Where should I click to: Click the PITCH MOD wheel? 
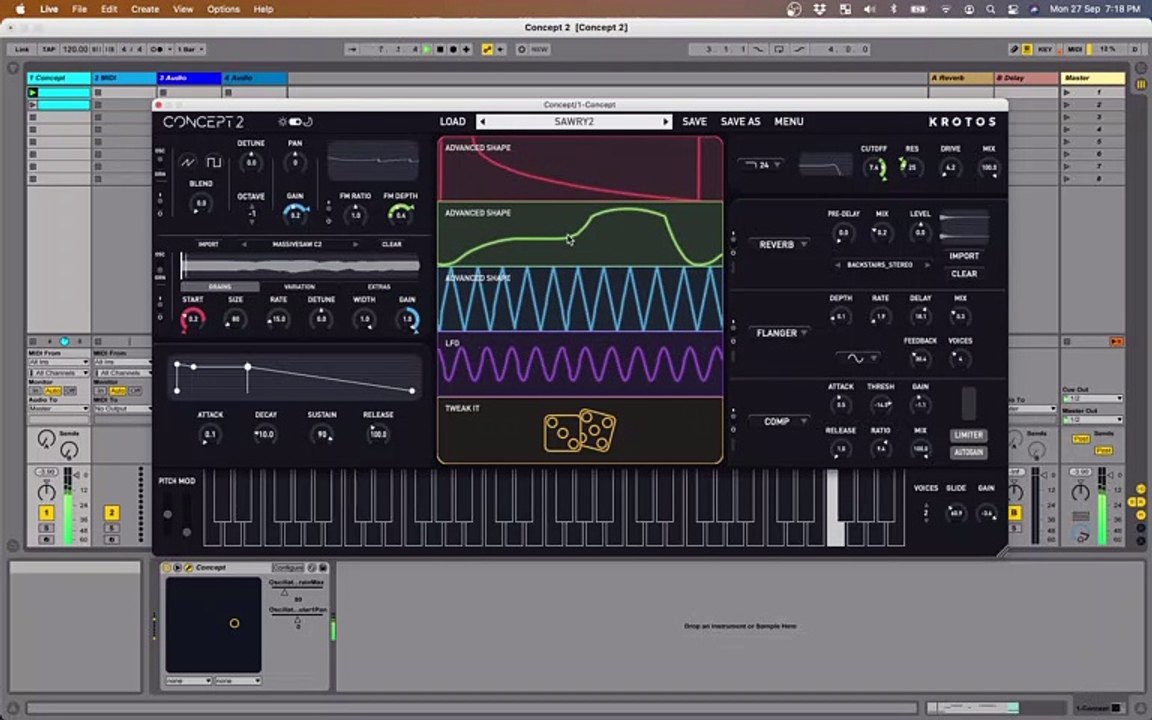[x=168, y=514]
